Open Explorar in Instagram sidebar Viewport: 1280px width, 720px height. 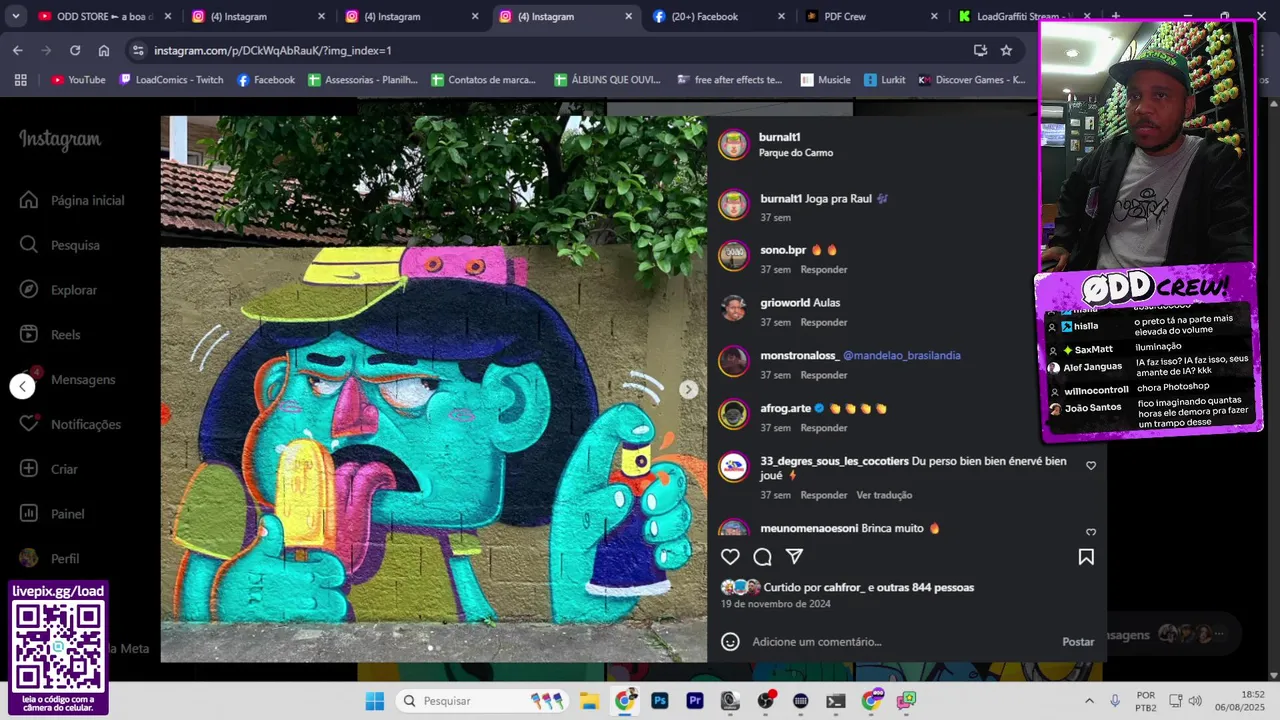(58, 290)
